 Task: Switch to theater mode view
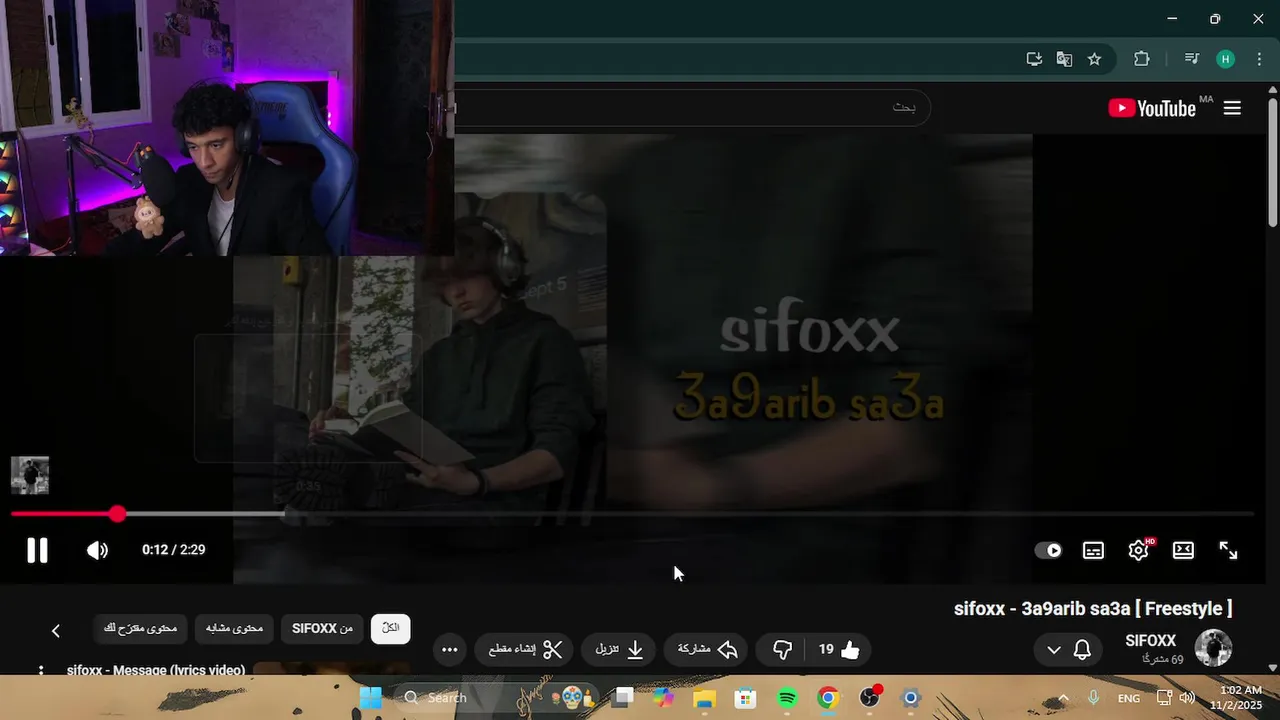coord(1183,550)
